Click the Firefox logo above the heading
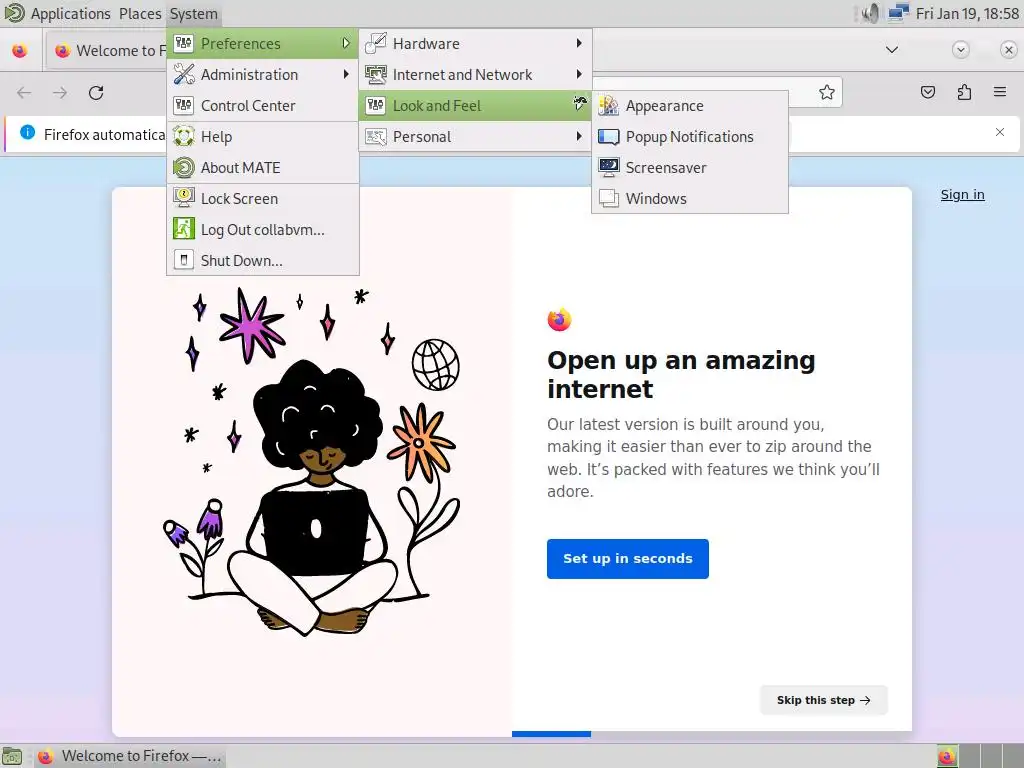Screen dimensions: 1024x768 (559, 319)
